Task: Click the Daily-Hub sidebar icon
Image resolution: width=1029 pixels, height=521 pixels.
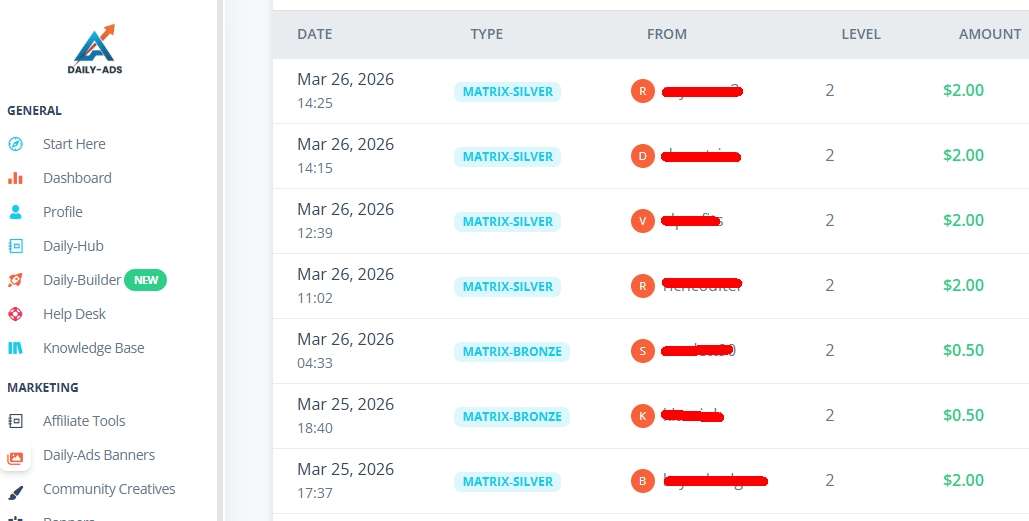Action: 15,246
